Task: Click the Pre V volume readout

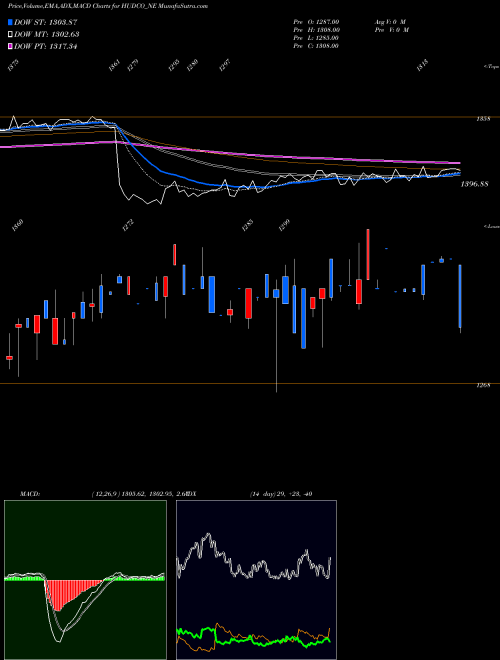Action: coord(392,30)
